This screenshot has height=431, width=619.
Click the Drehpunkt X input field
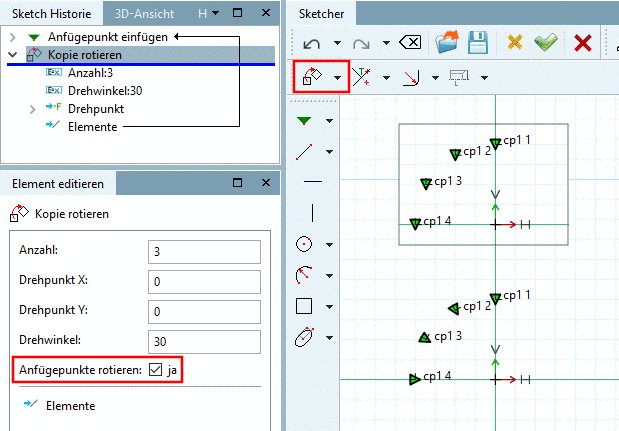pos(204,282)
